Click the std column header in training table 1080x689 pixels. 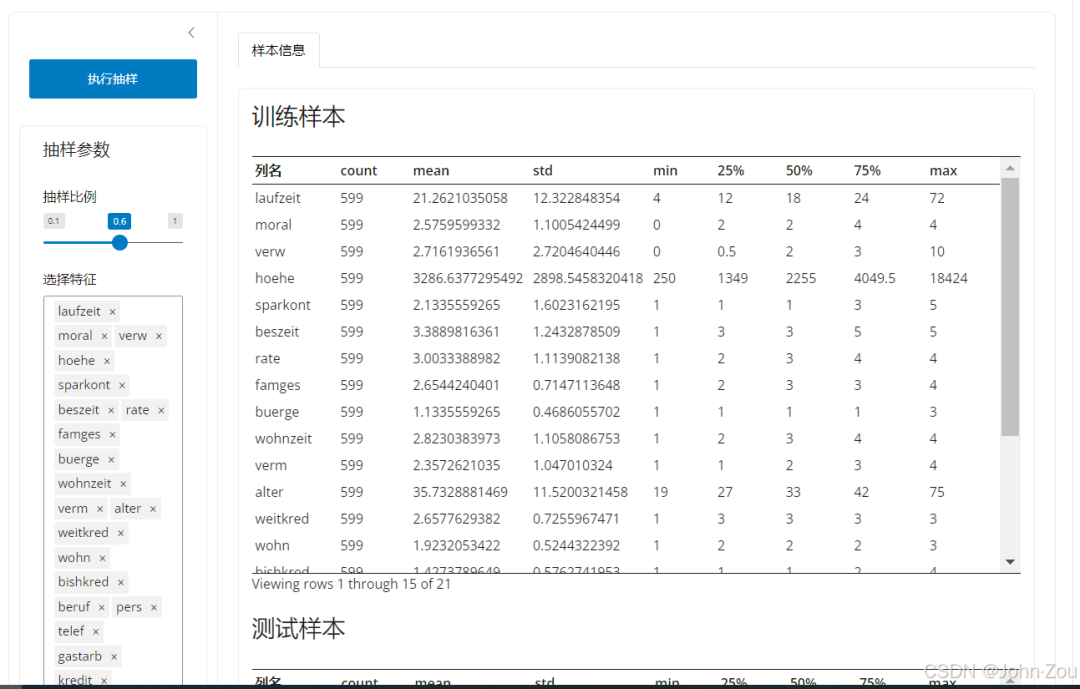coord(543,171)
